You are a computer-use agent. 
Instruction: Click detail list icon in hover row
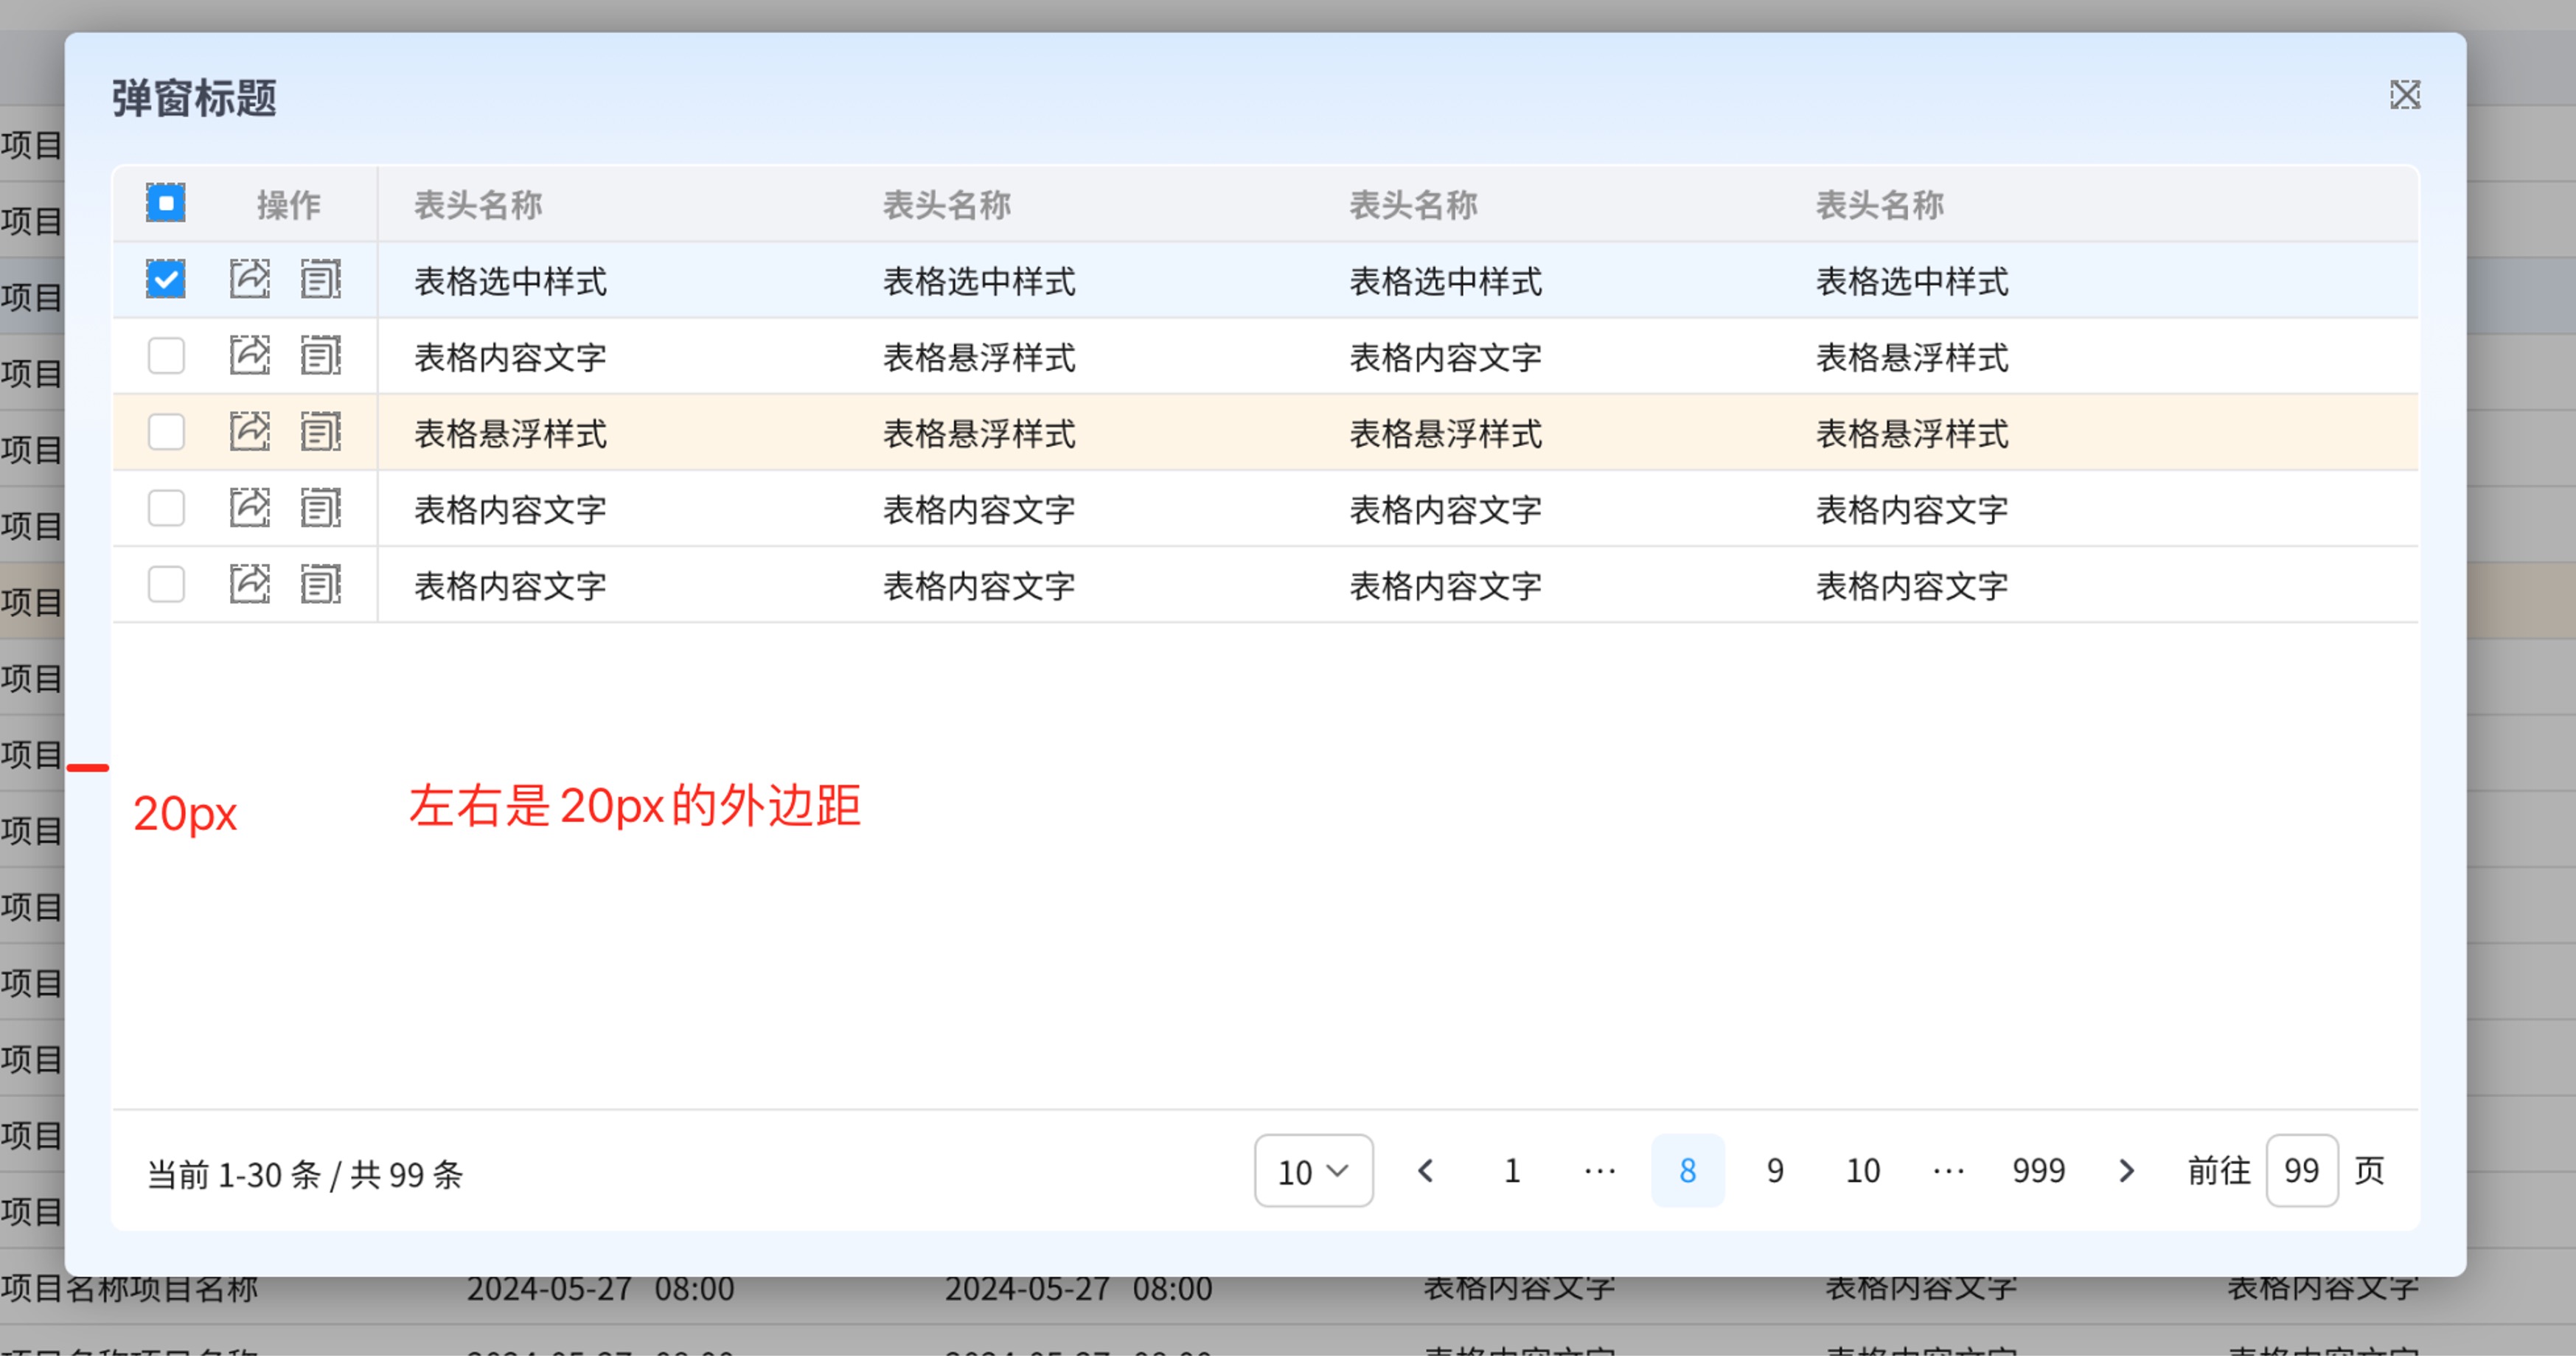(x=320, y=432)
